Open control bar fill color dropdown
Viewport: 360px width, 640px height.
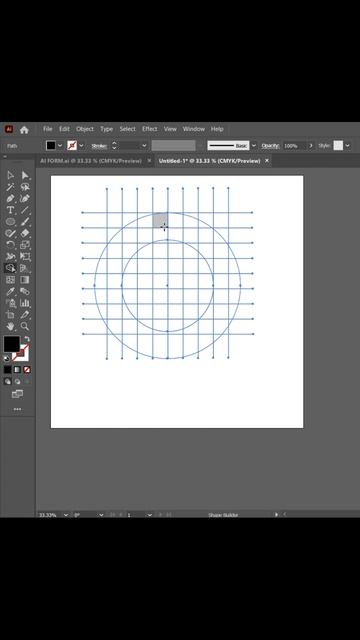(60, 145)
